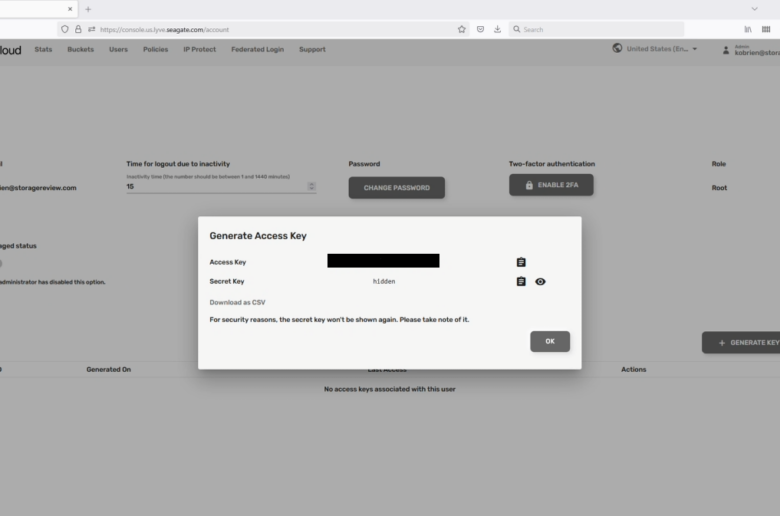Screen dimensions: 780x516
Task: Click the inactivity time input field
Action: (217, 187)
